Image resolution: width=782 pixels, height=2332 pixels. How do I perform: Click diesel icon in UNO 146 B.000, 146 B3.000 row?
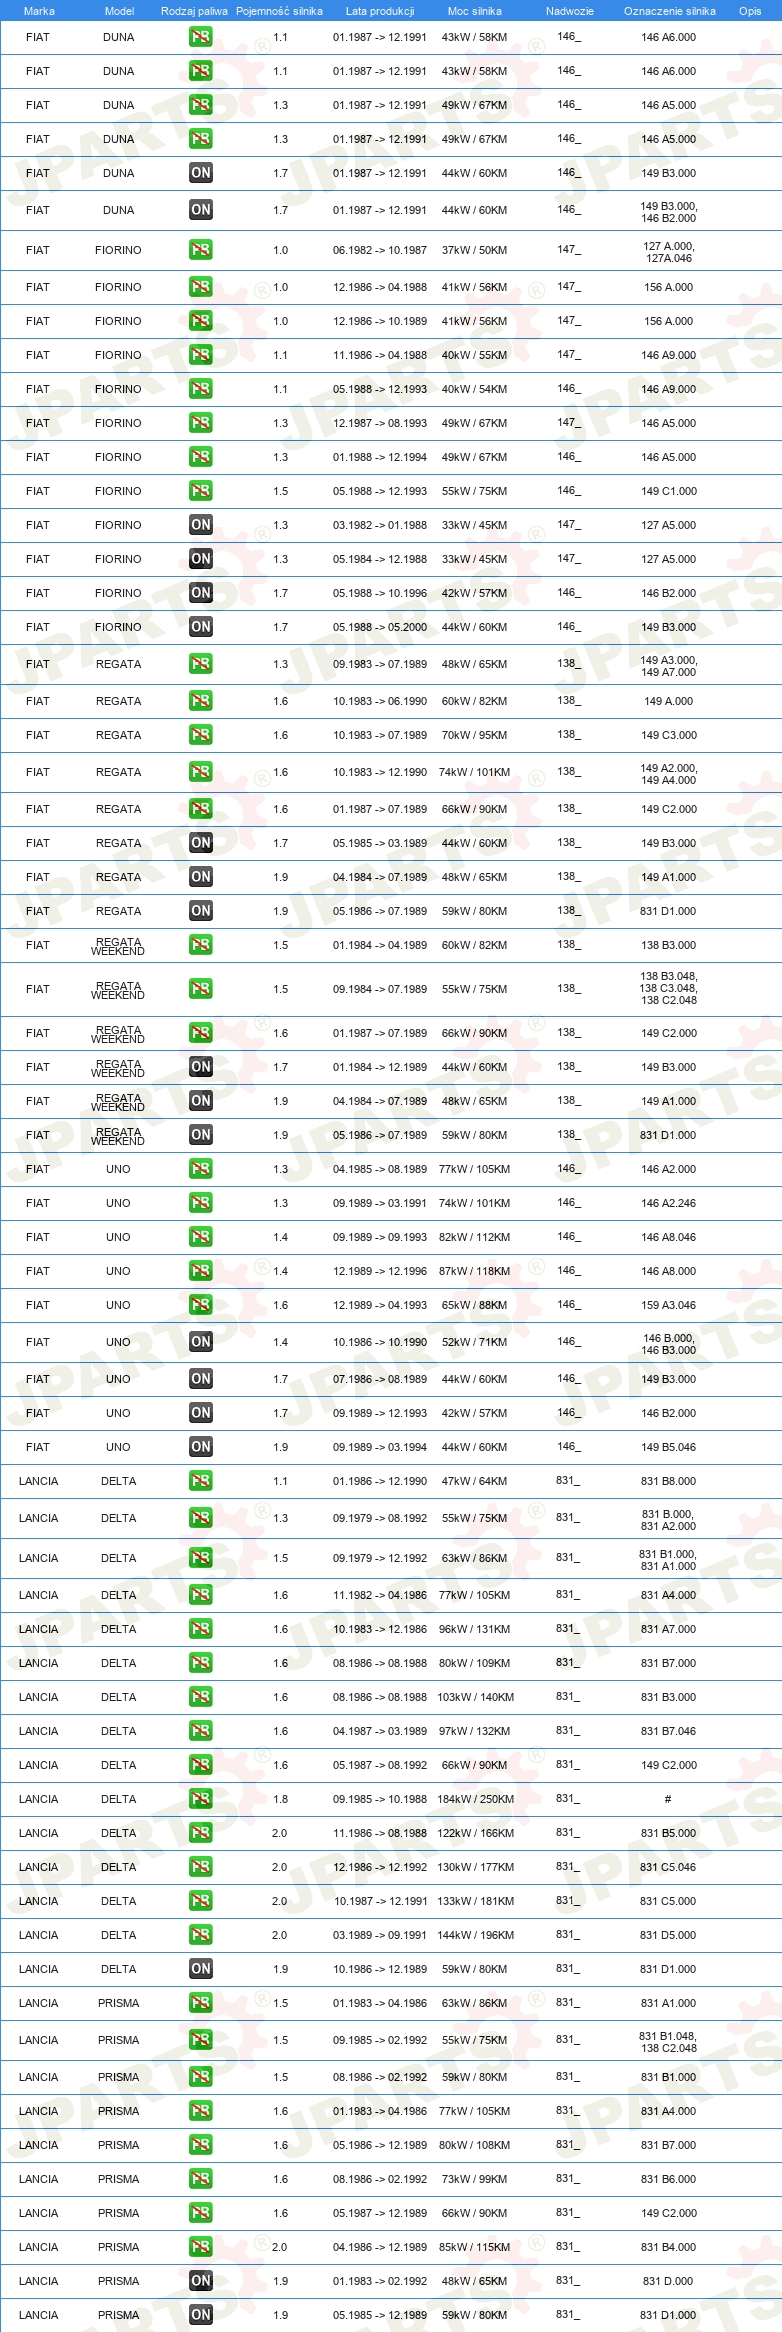(201, 1342)
